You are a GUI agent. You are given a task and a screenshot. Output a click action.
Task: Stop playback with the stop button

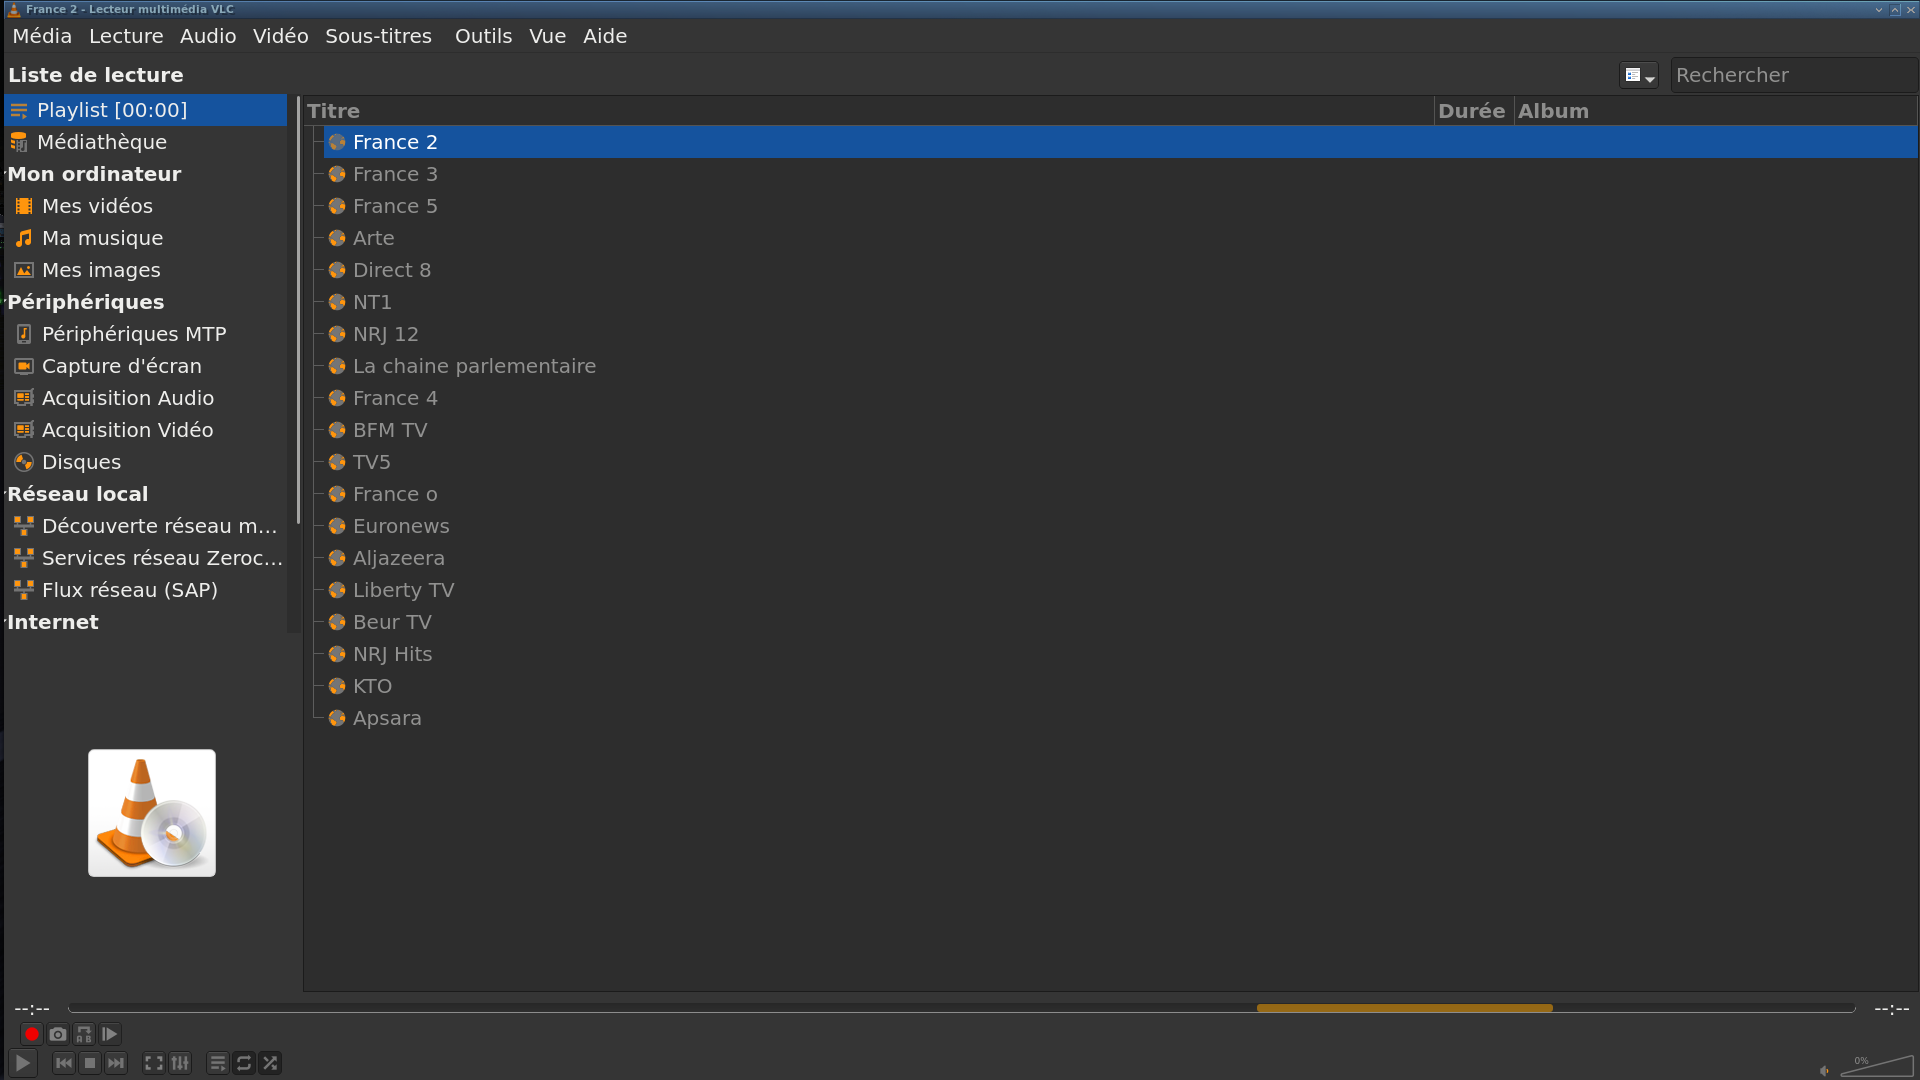click(x=90, y=1063)
